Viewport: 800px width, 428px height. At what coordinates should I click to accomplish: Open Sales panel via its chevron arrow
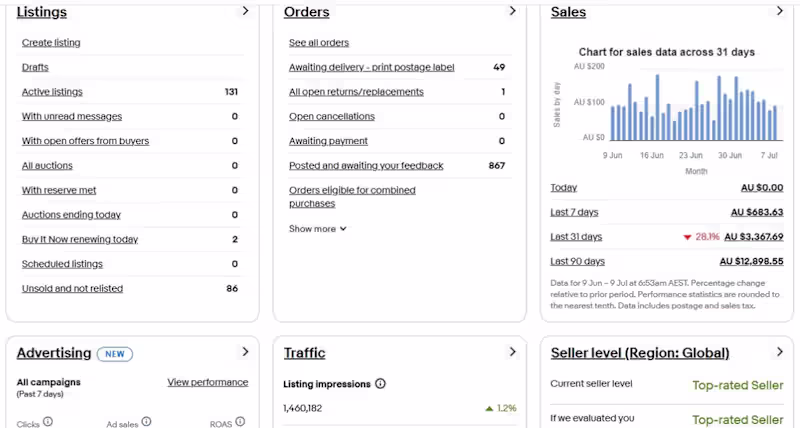click(x=780, y=11)
